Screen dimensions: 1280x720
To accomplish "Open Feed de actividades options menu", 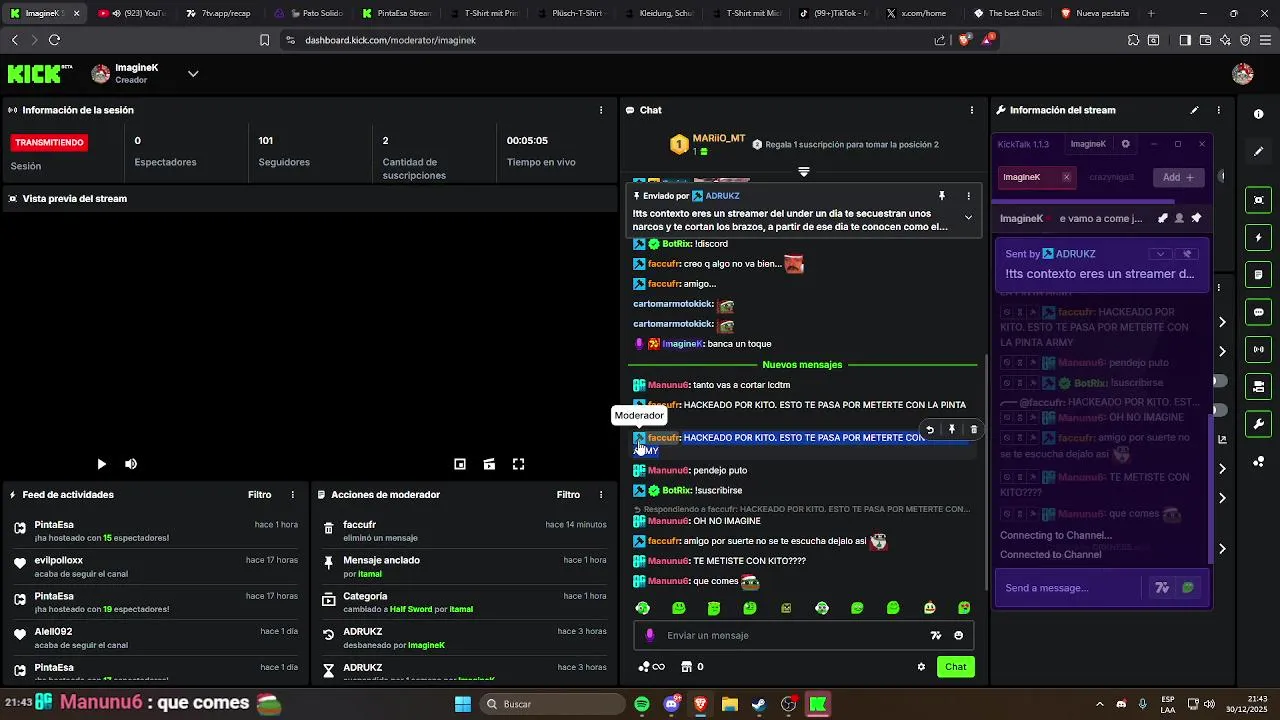I will pyautogui.click(x=293, y=495).
